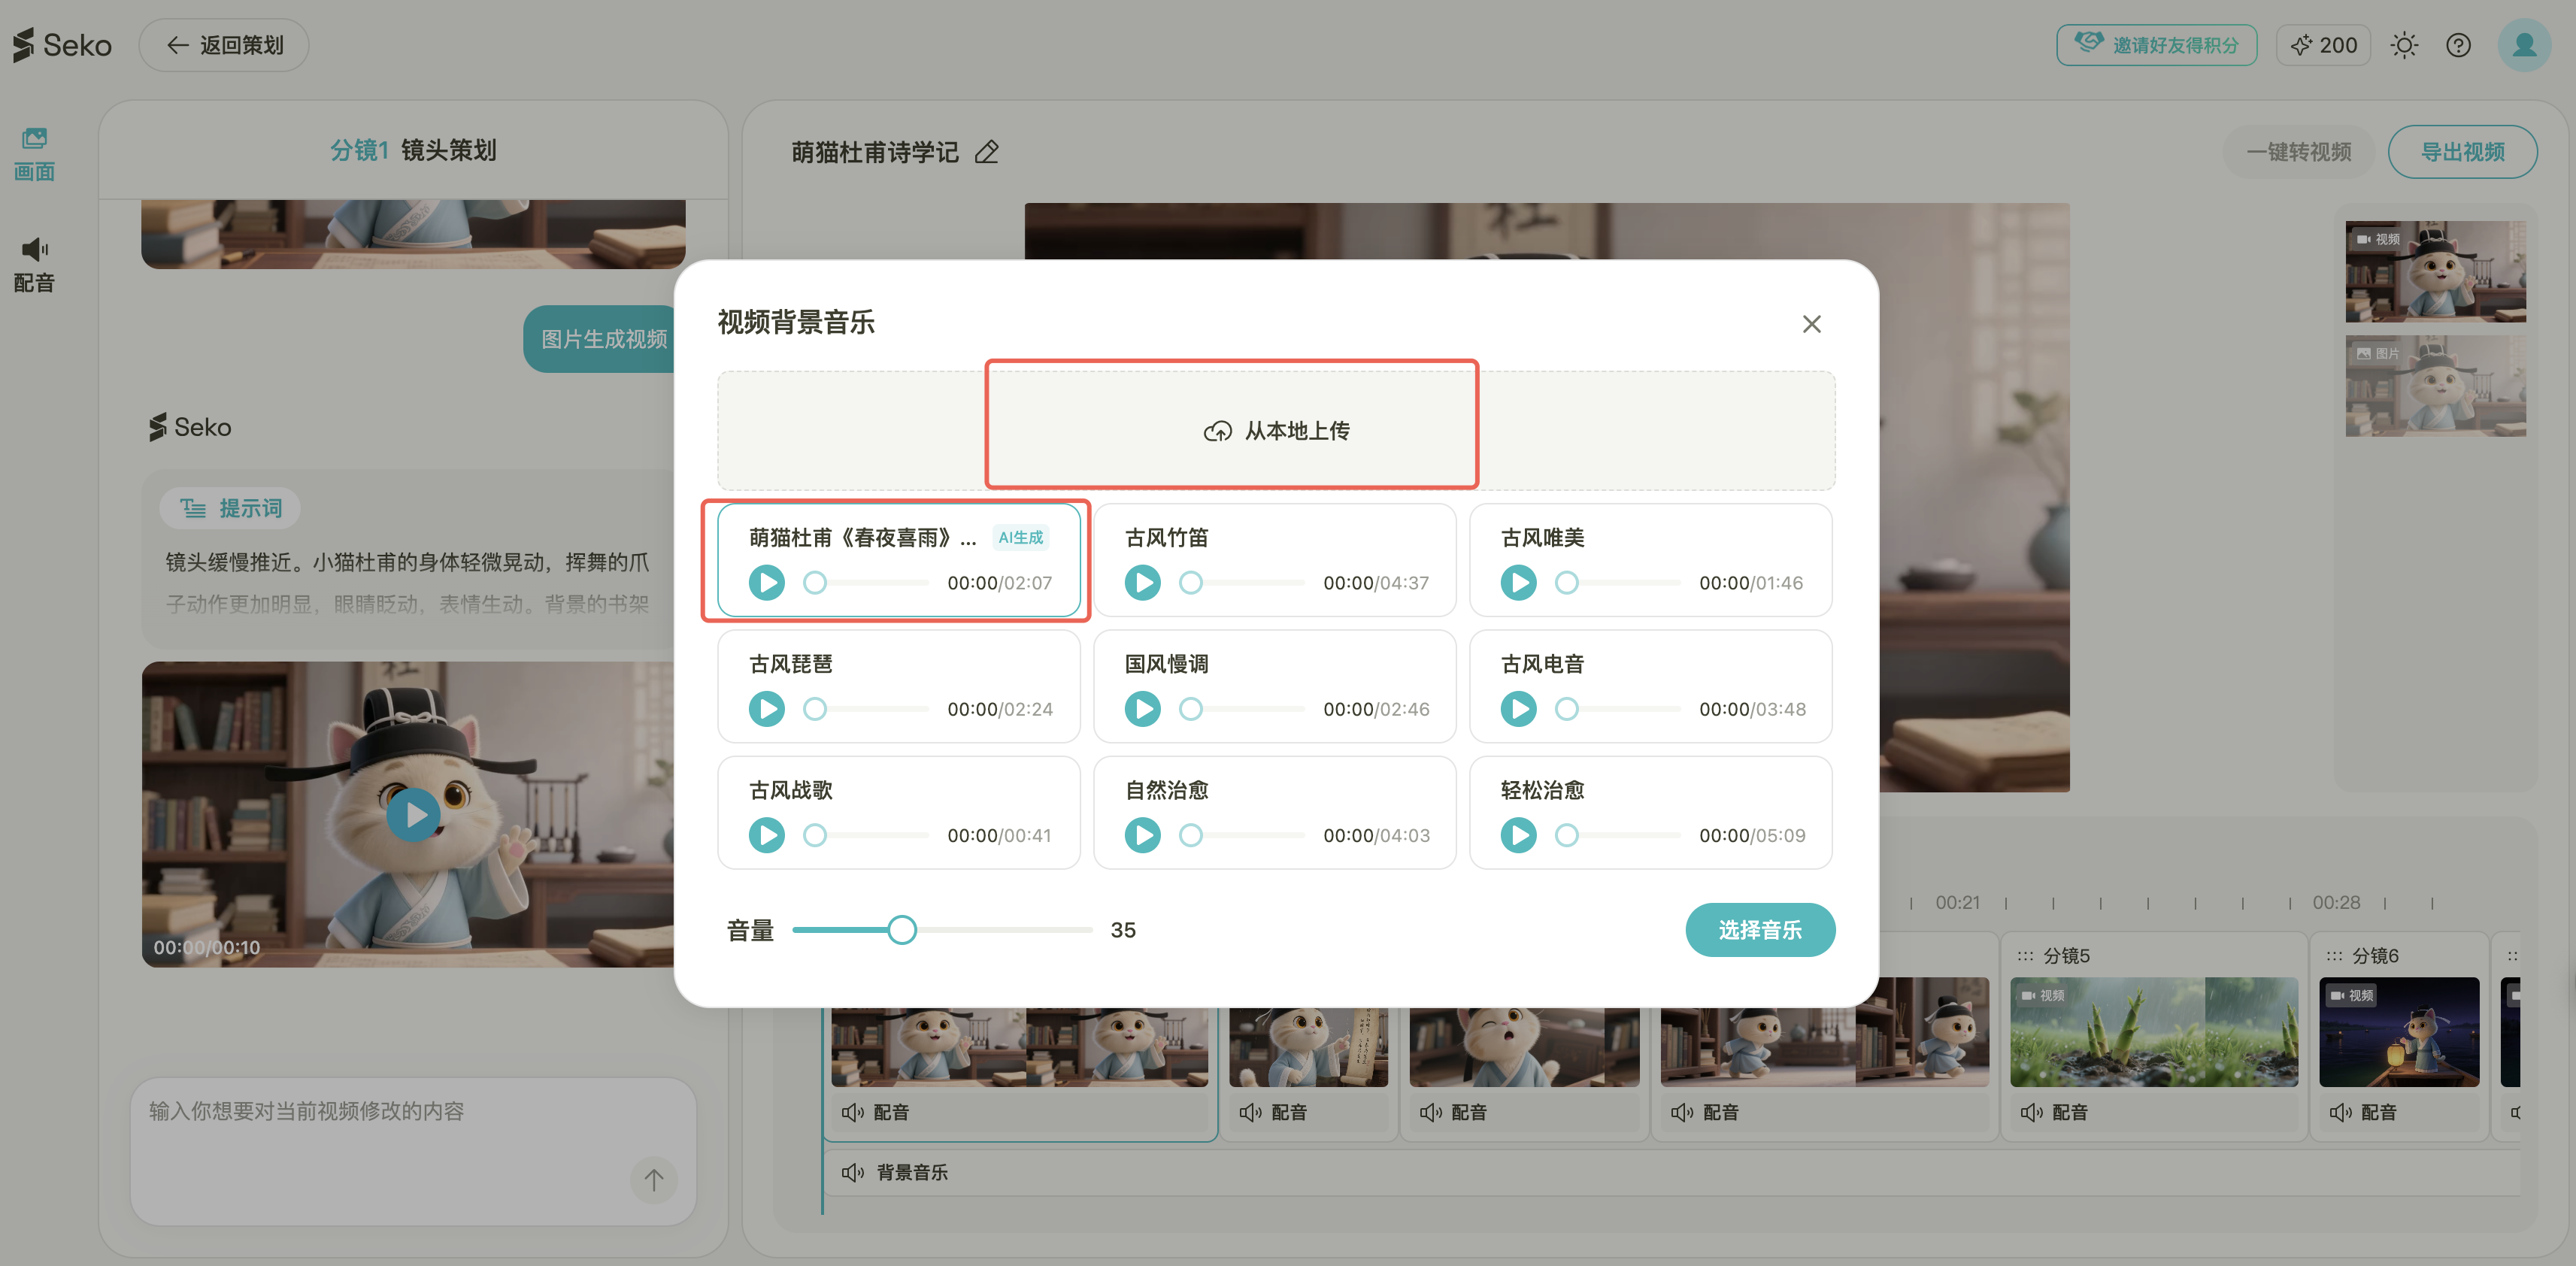This screenshot has width=2576, height=1266.
Task: Play the 古风琵琶 track
Action: coord(766,708)
